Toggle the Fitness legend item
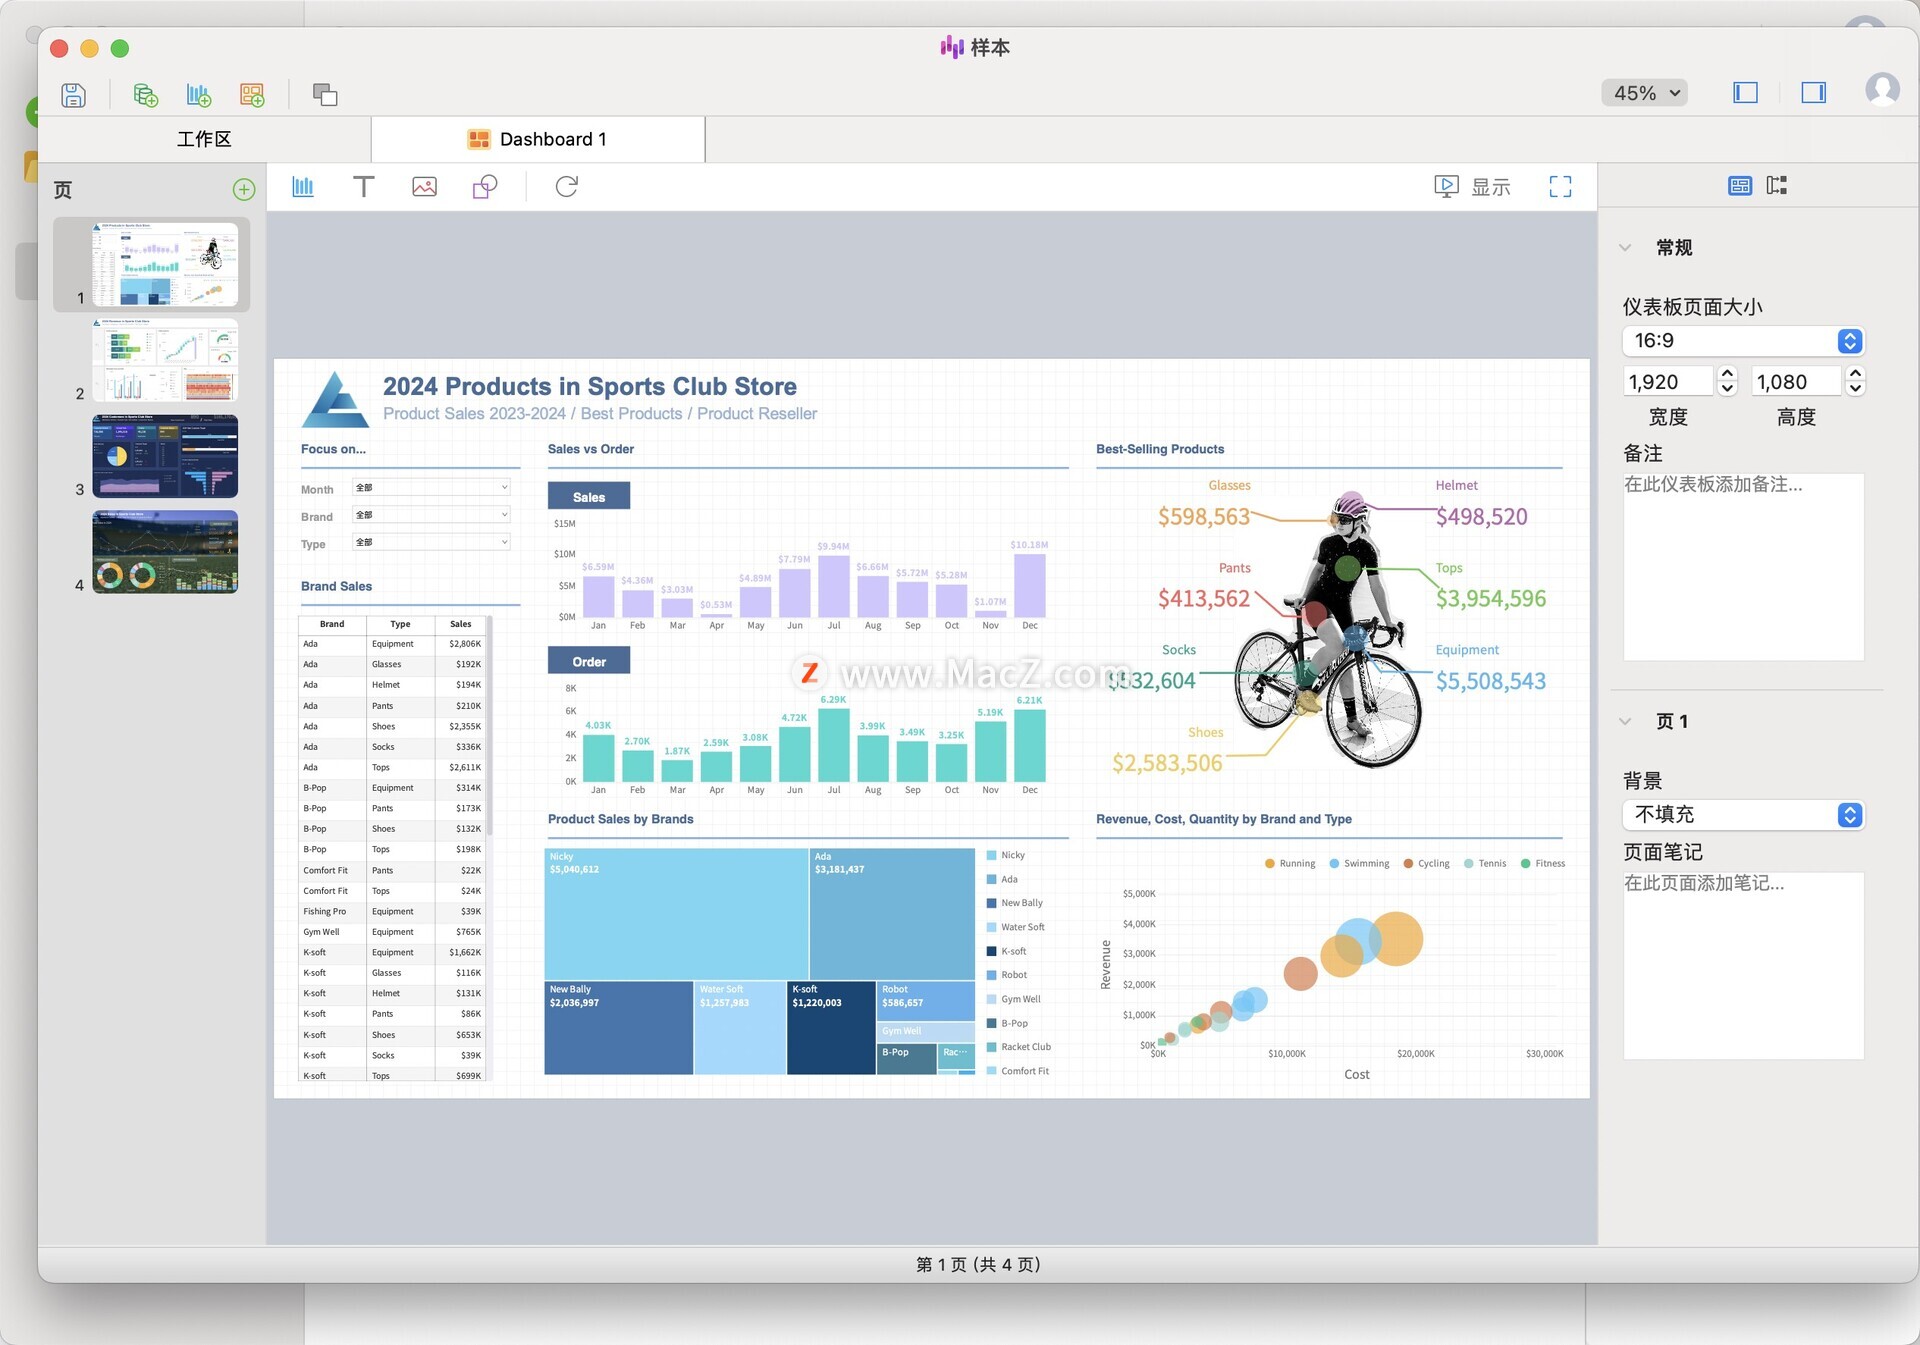1920x1345 pixels. point(1543,863)
